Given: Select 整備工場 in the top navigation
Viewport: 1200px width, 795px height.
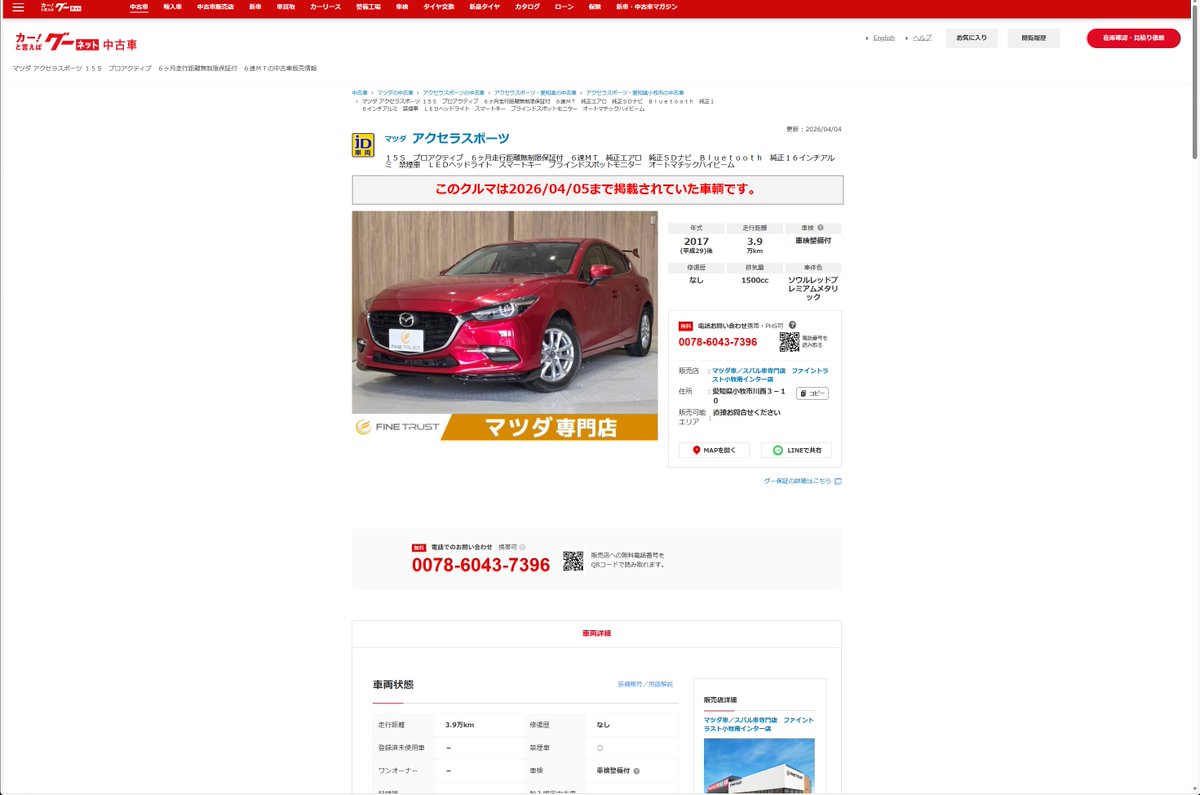Looking at the screenshot, I should tap(368, 7).
